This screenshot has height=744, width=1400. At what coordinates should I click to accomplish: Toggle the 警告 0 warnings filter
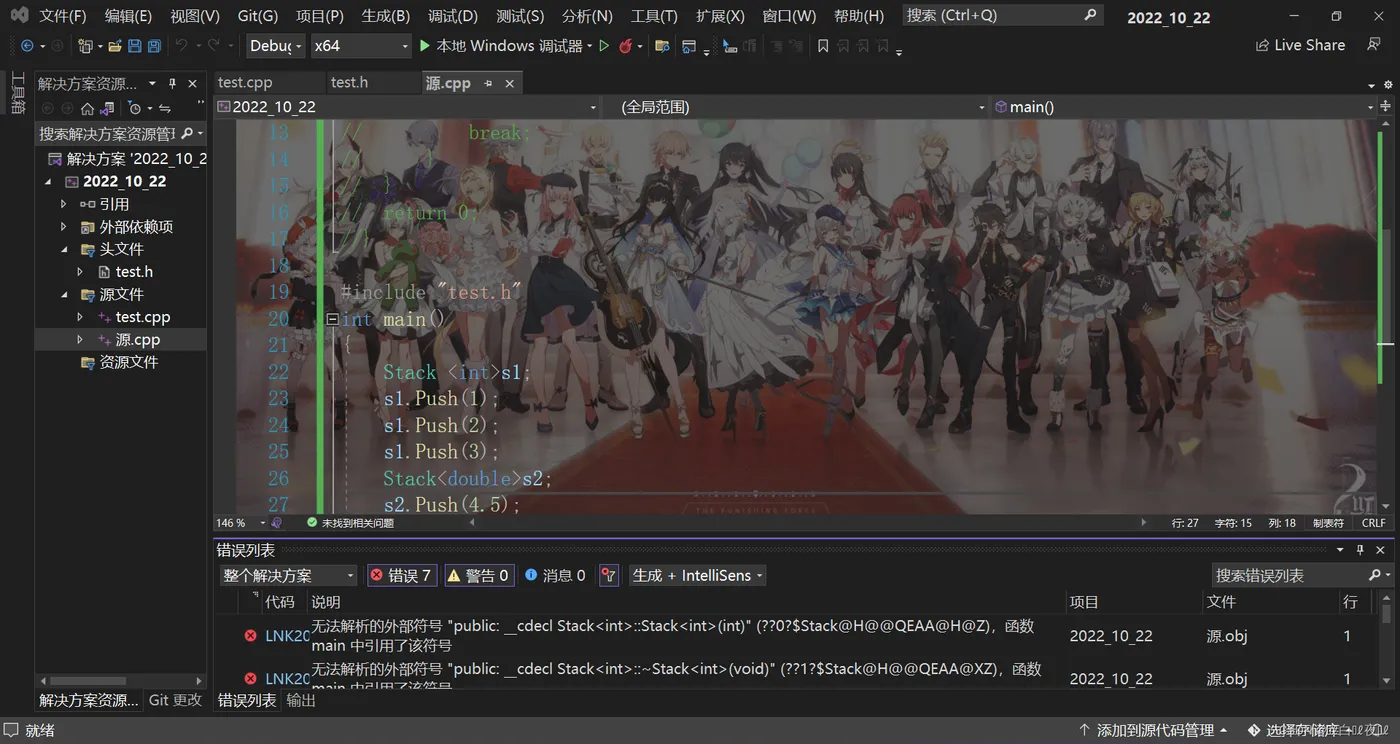coord(478,575)
